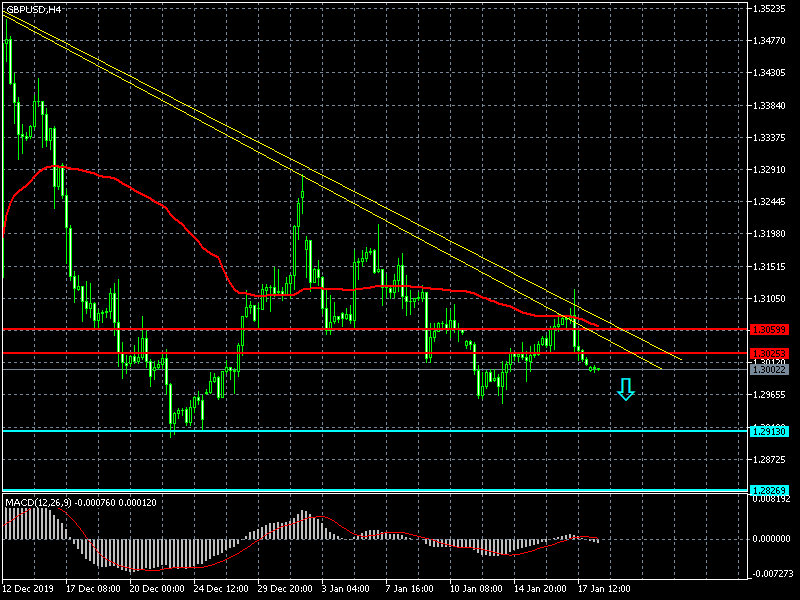Click the 10 Jan 08:00 time label

[x=477, y=589]
